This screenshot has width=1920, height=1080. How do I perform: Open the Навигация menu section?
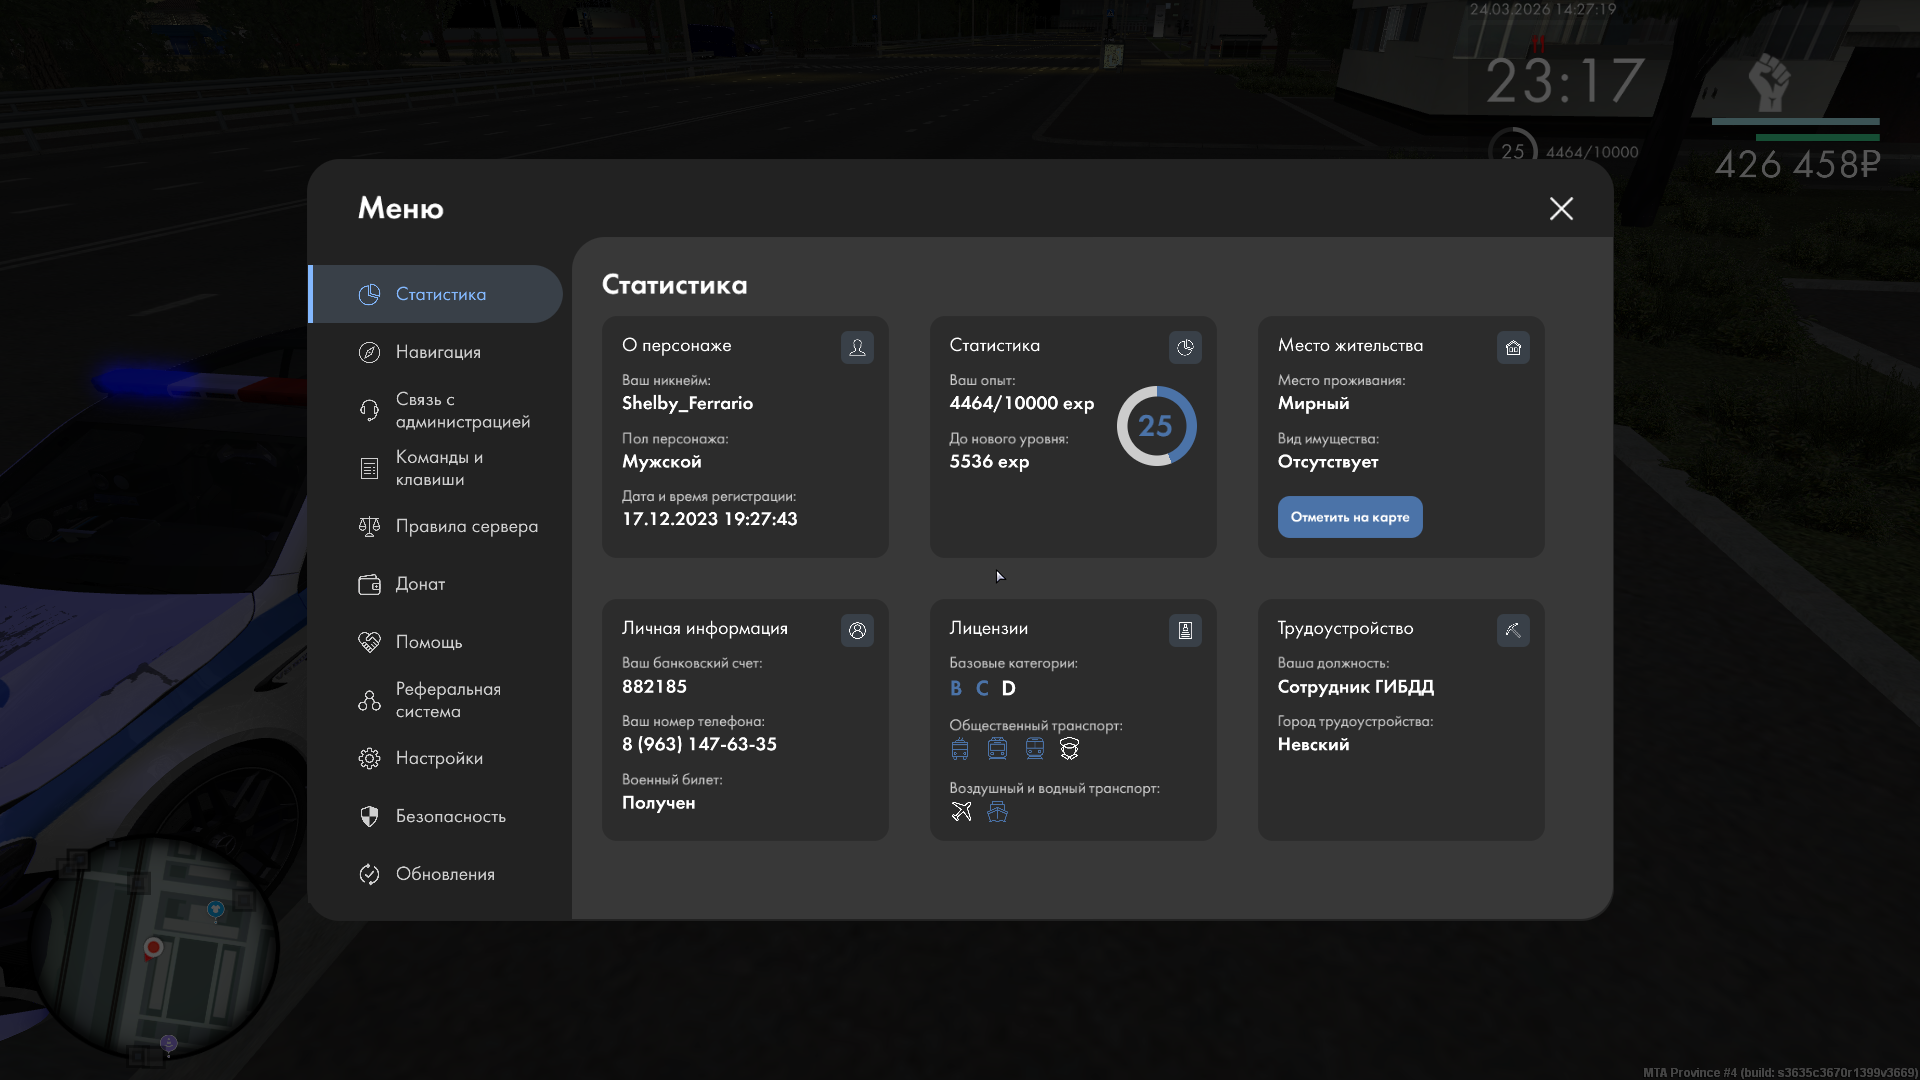(437, 352)
